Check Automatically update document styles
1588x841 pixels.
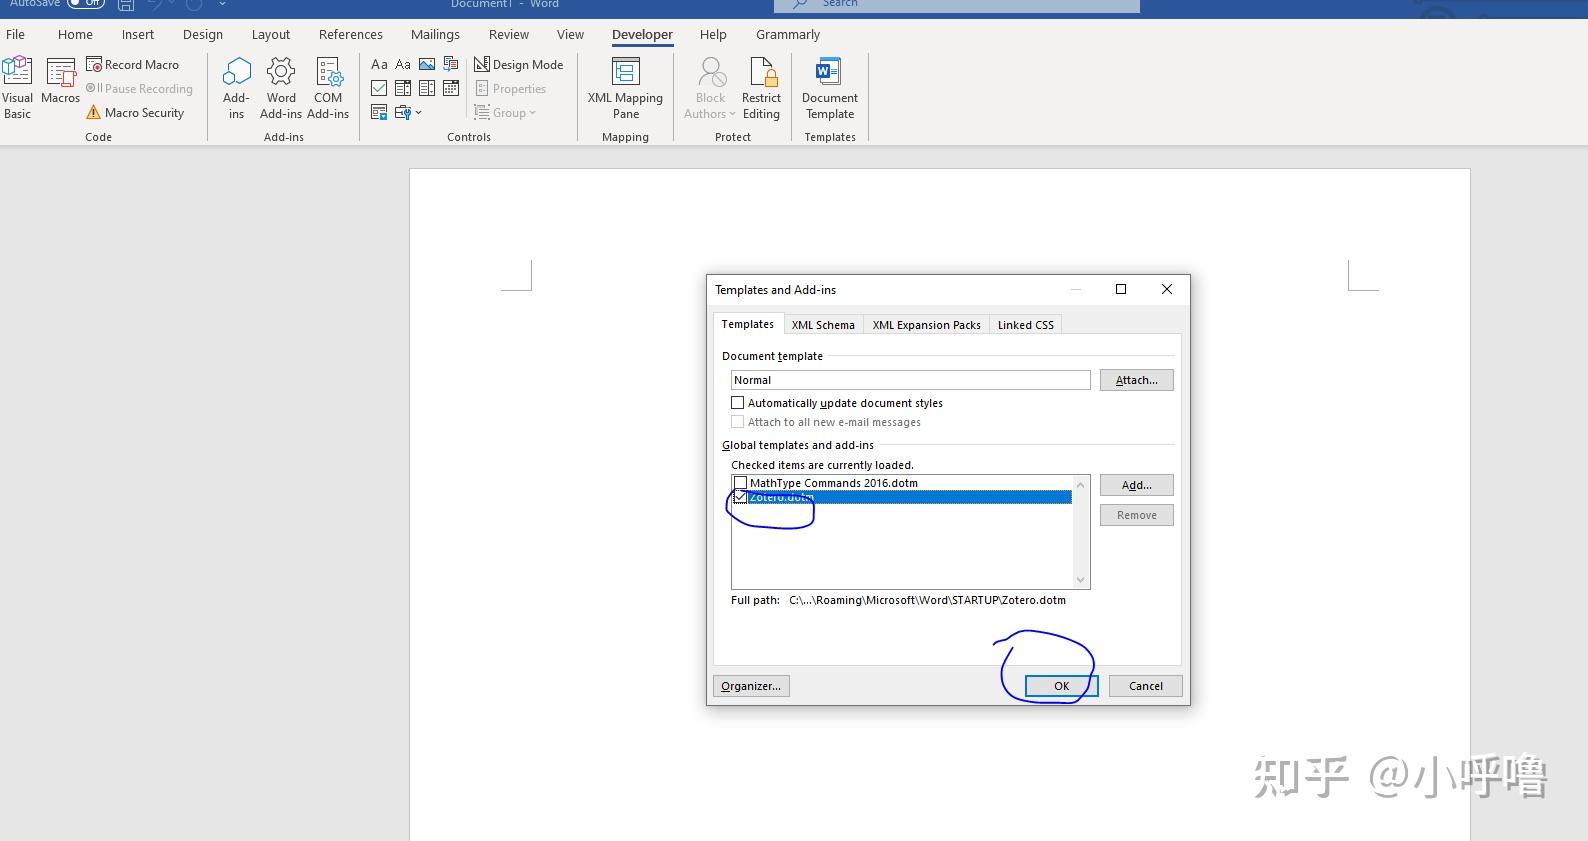click(x=738, y=403)
